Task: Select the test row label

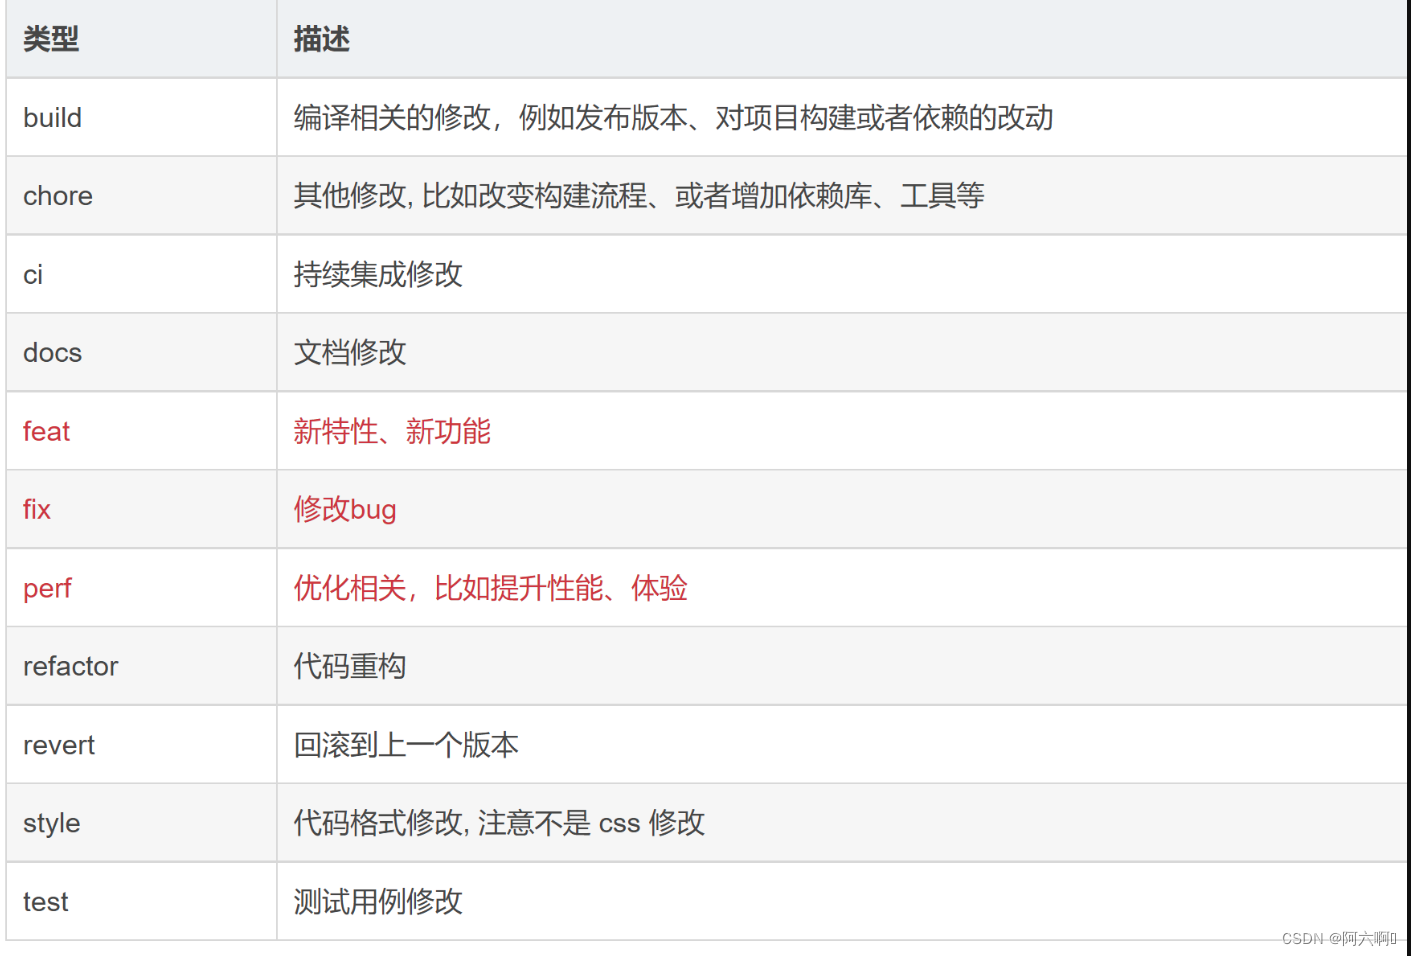Action: (x=45, y=901)
